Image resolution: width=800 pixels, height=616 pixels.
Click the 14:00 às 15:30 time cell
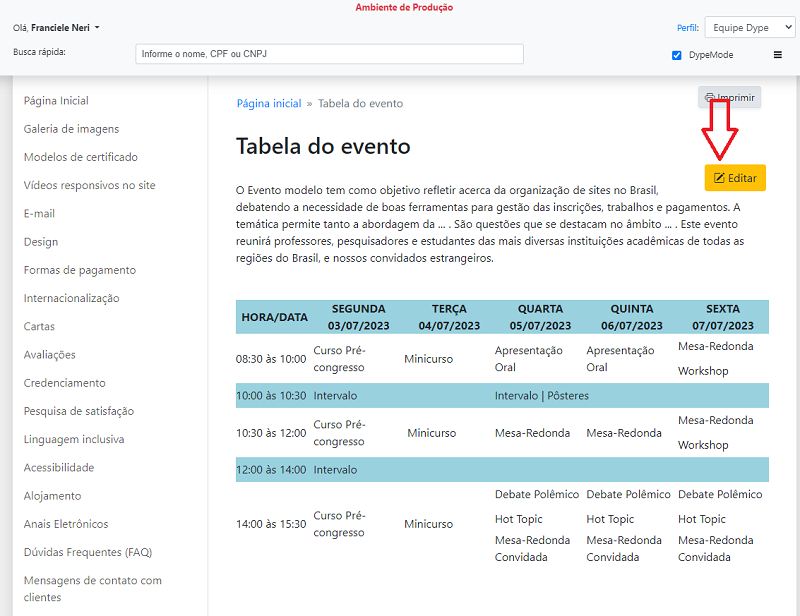(271, 524)
